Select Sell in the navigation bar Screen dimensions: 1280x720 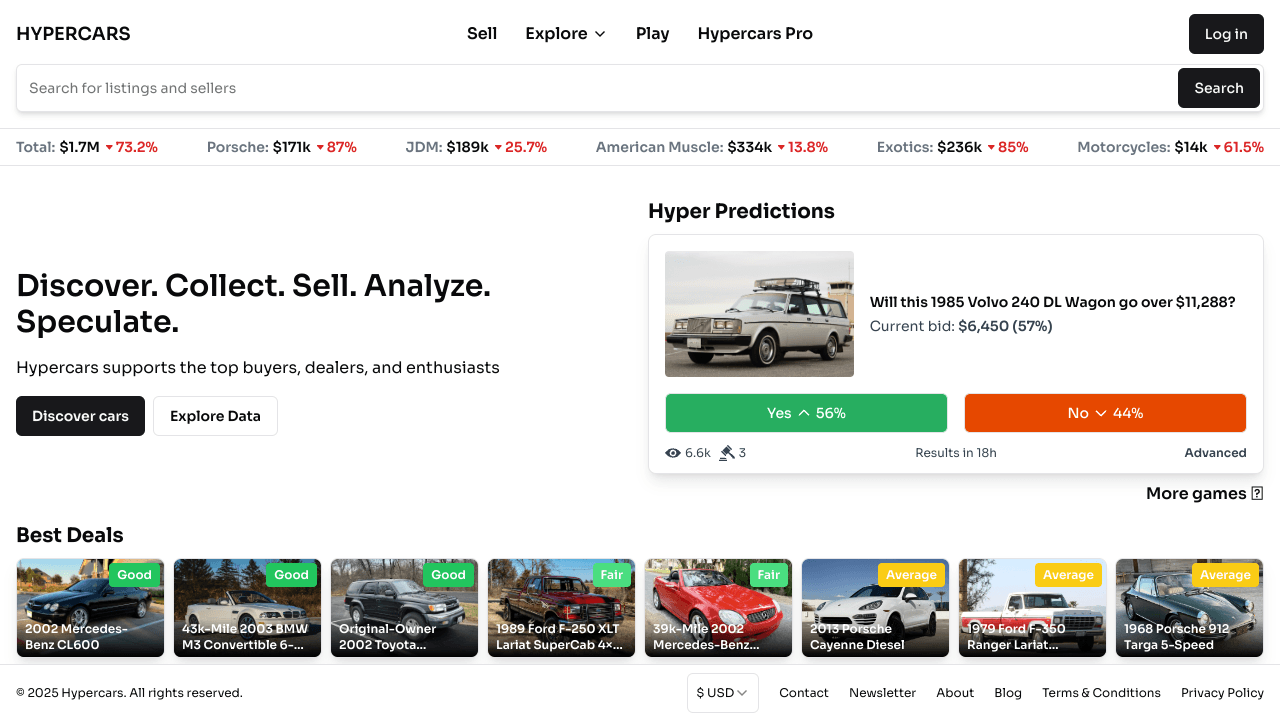(481, 33)
